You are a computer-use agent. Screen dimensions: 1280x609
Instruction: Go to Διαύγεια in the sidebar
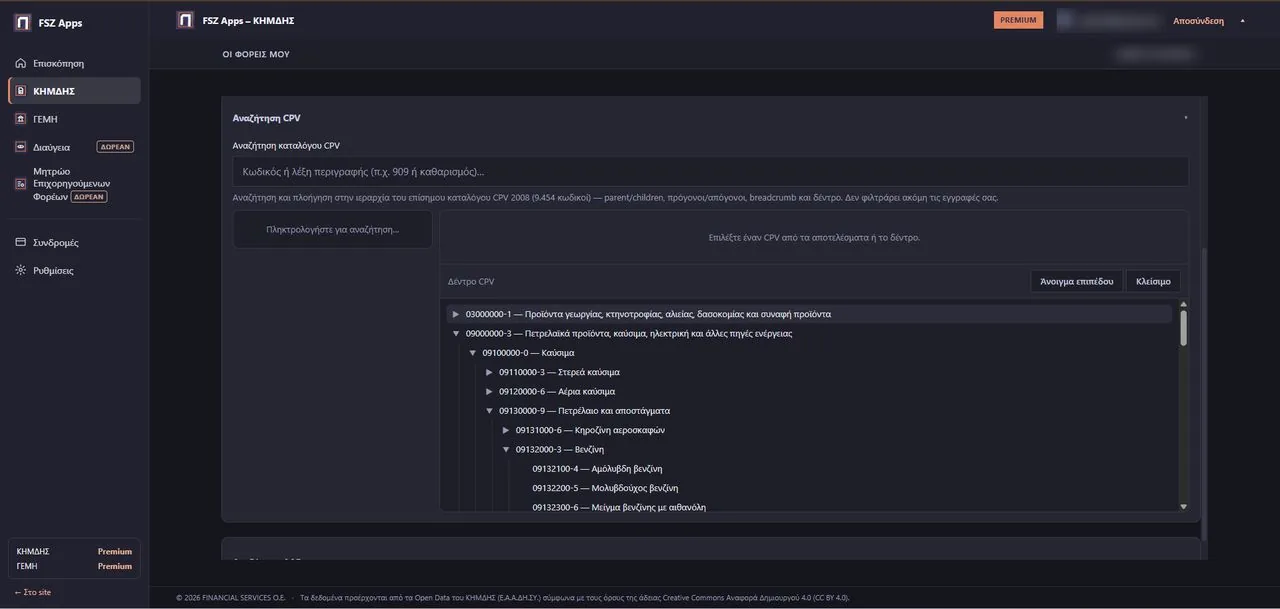tap(74, 147)
